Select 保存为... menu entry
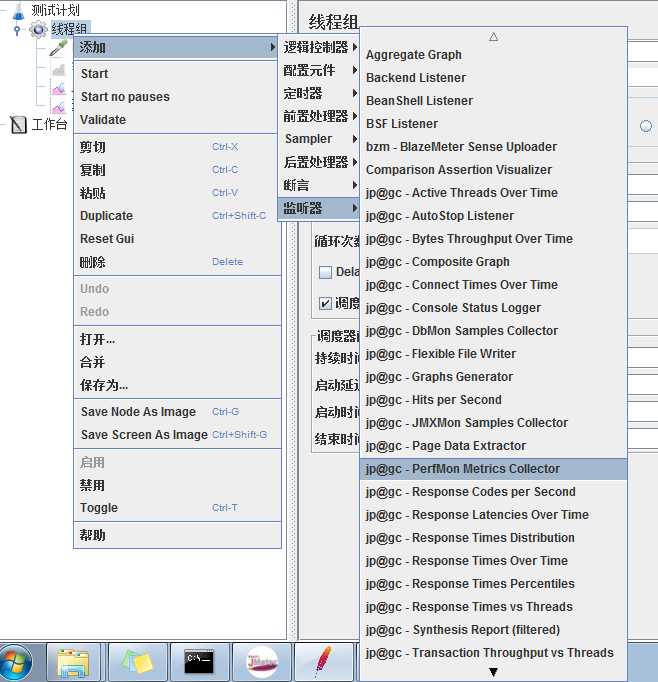The image size is (658, 682). (177, 385)
